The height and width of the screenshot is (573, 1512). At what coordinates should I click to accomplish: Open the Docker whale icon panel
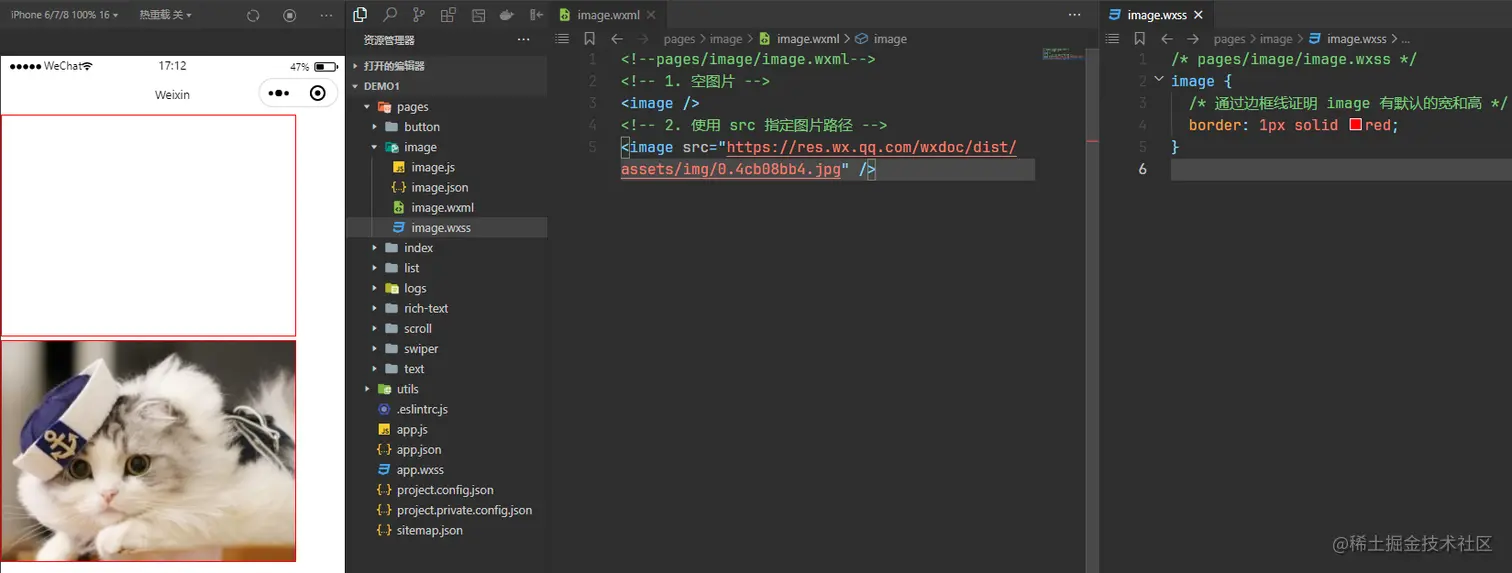pos(507,15)
